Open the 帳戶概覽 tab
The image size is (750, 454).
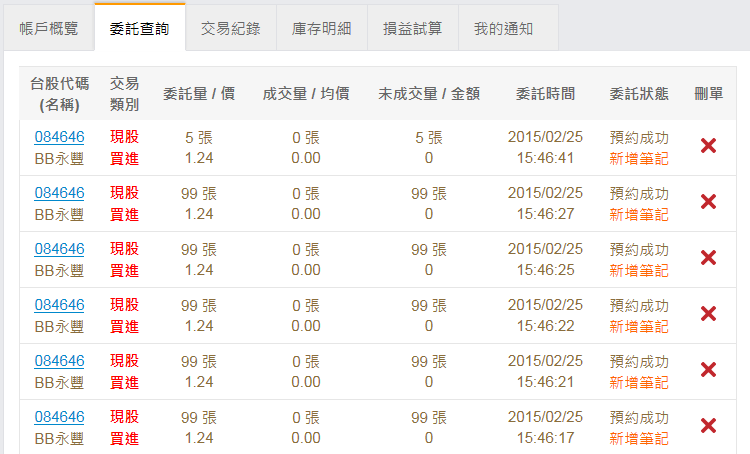point(49,28)
